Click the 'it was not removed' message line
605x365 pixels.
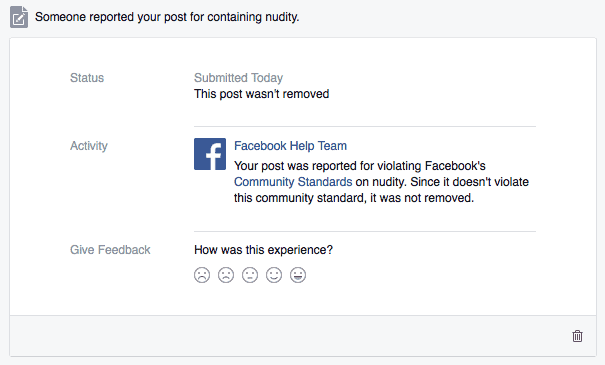[x=354, y=198]
